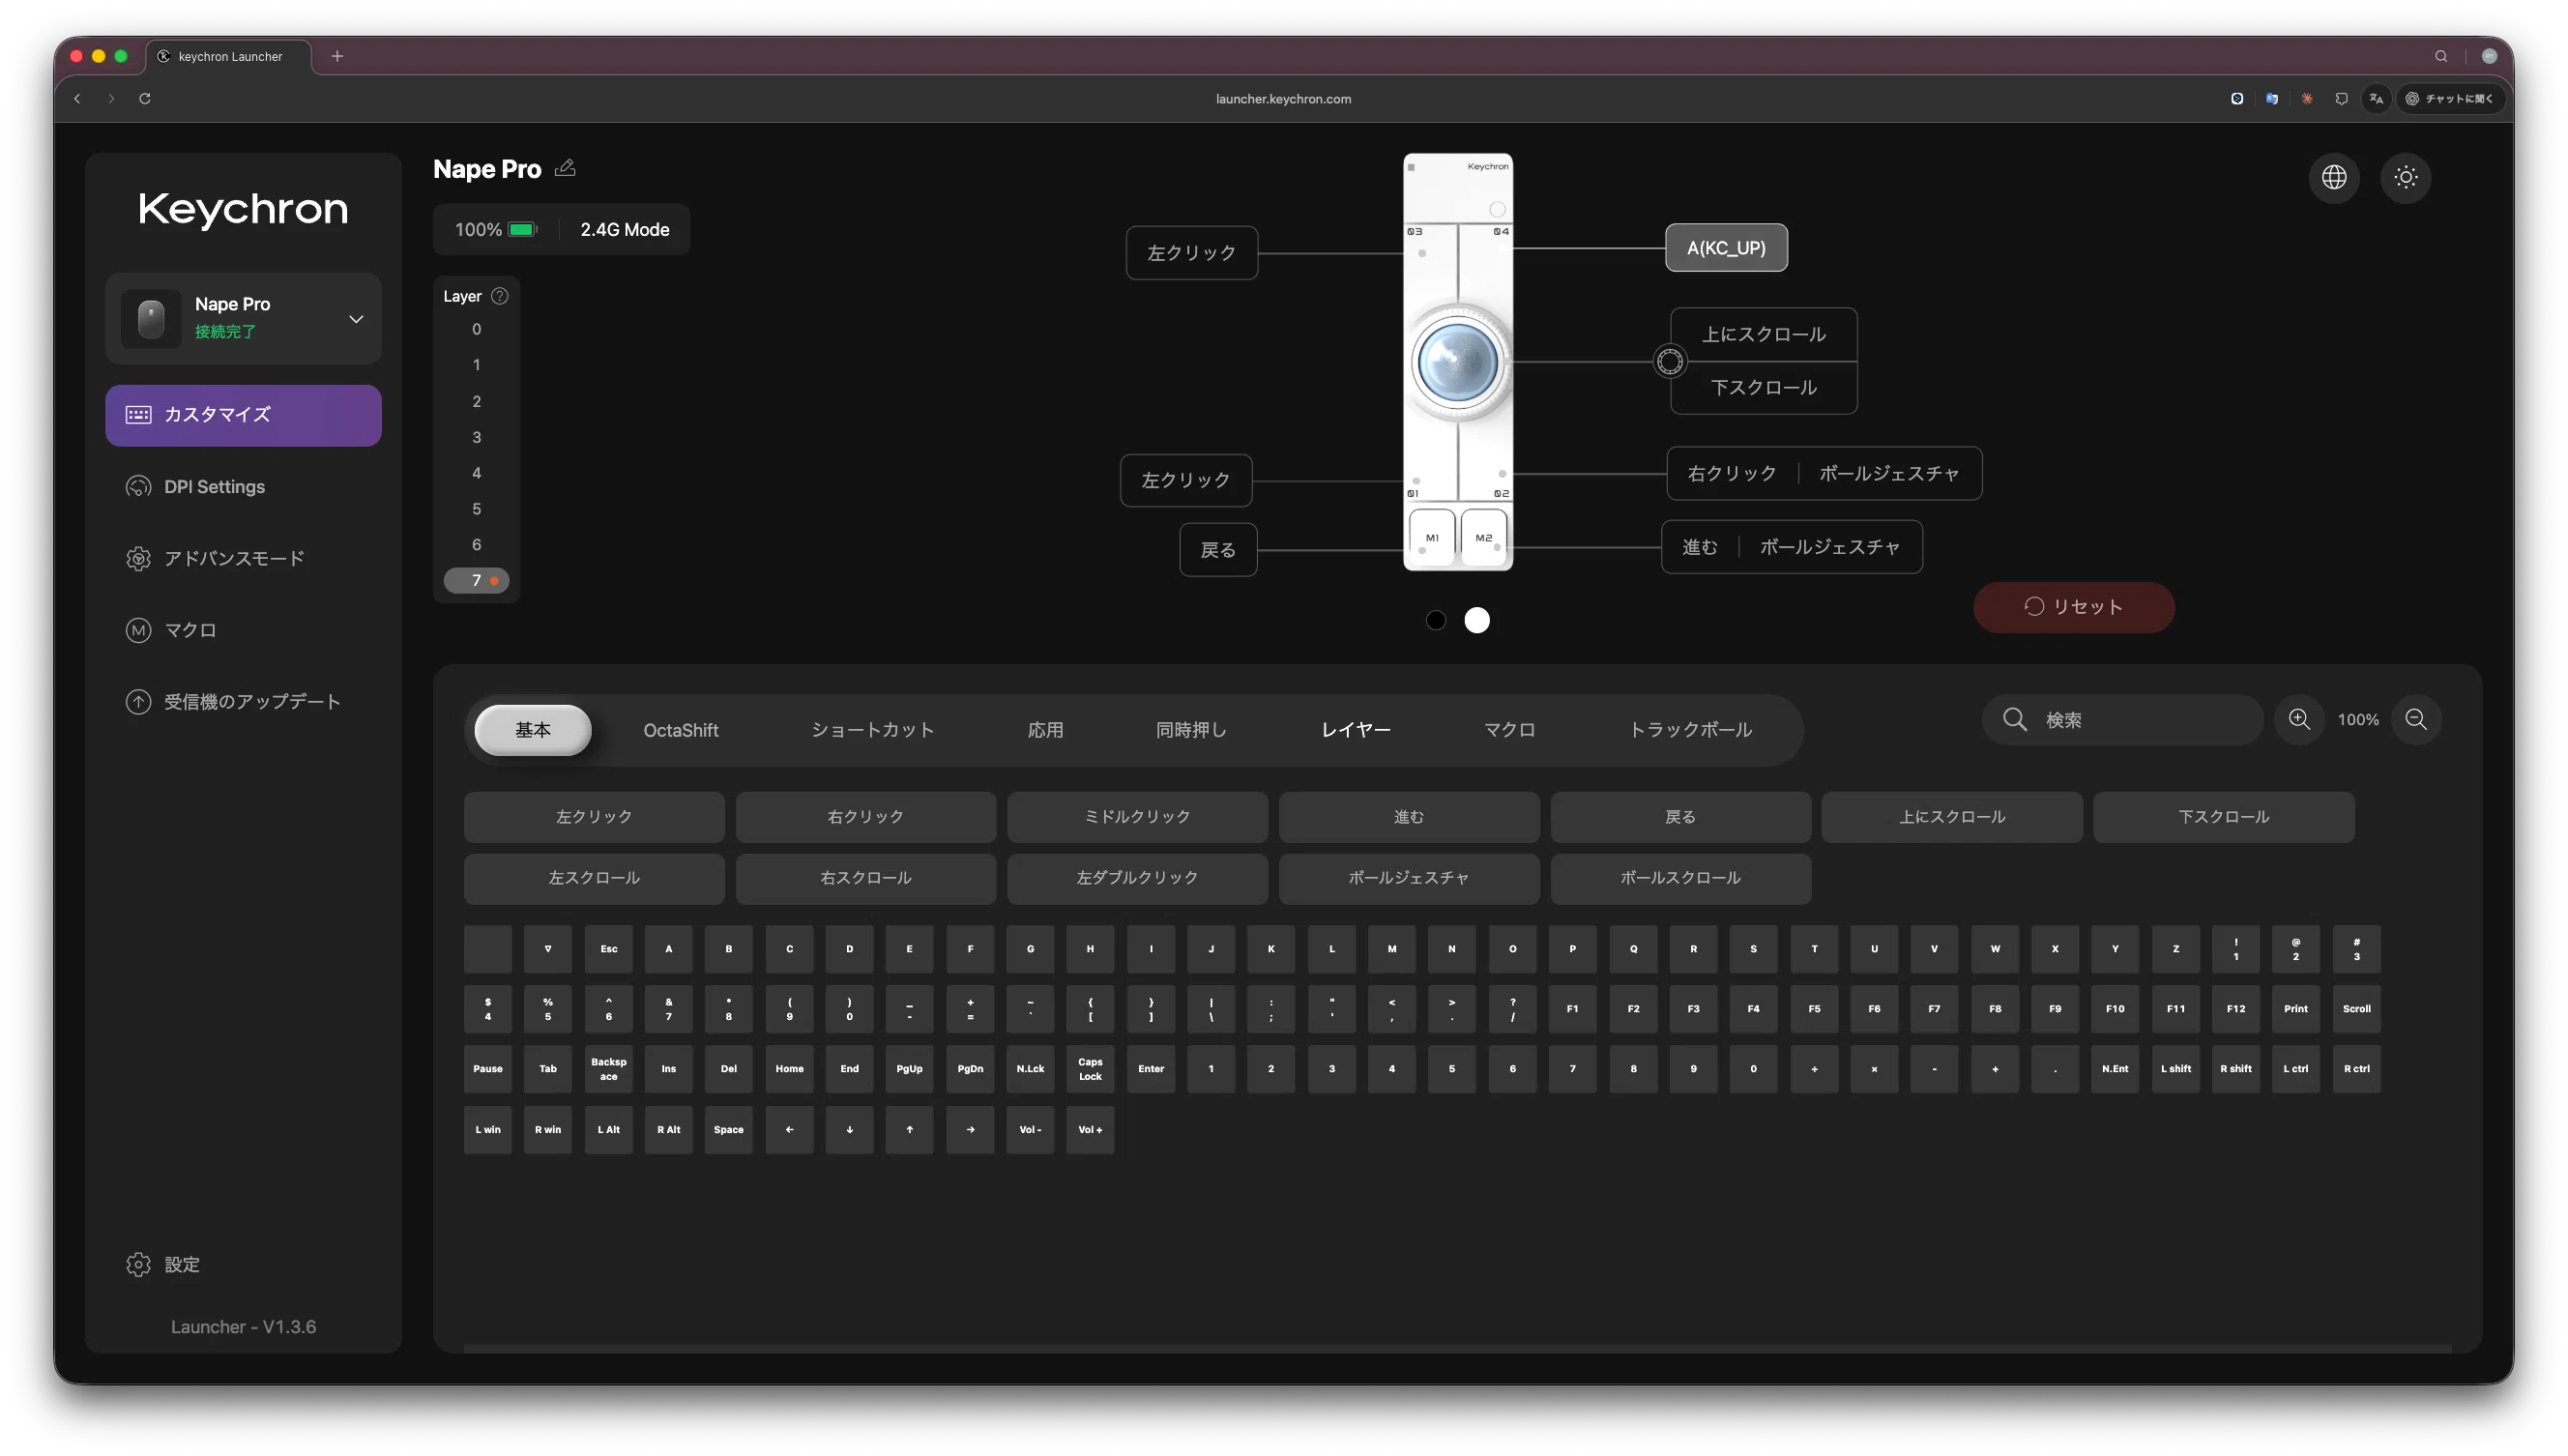
Task: Select 上にスクロール wheel mapping
Action: (1764, 335)
